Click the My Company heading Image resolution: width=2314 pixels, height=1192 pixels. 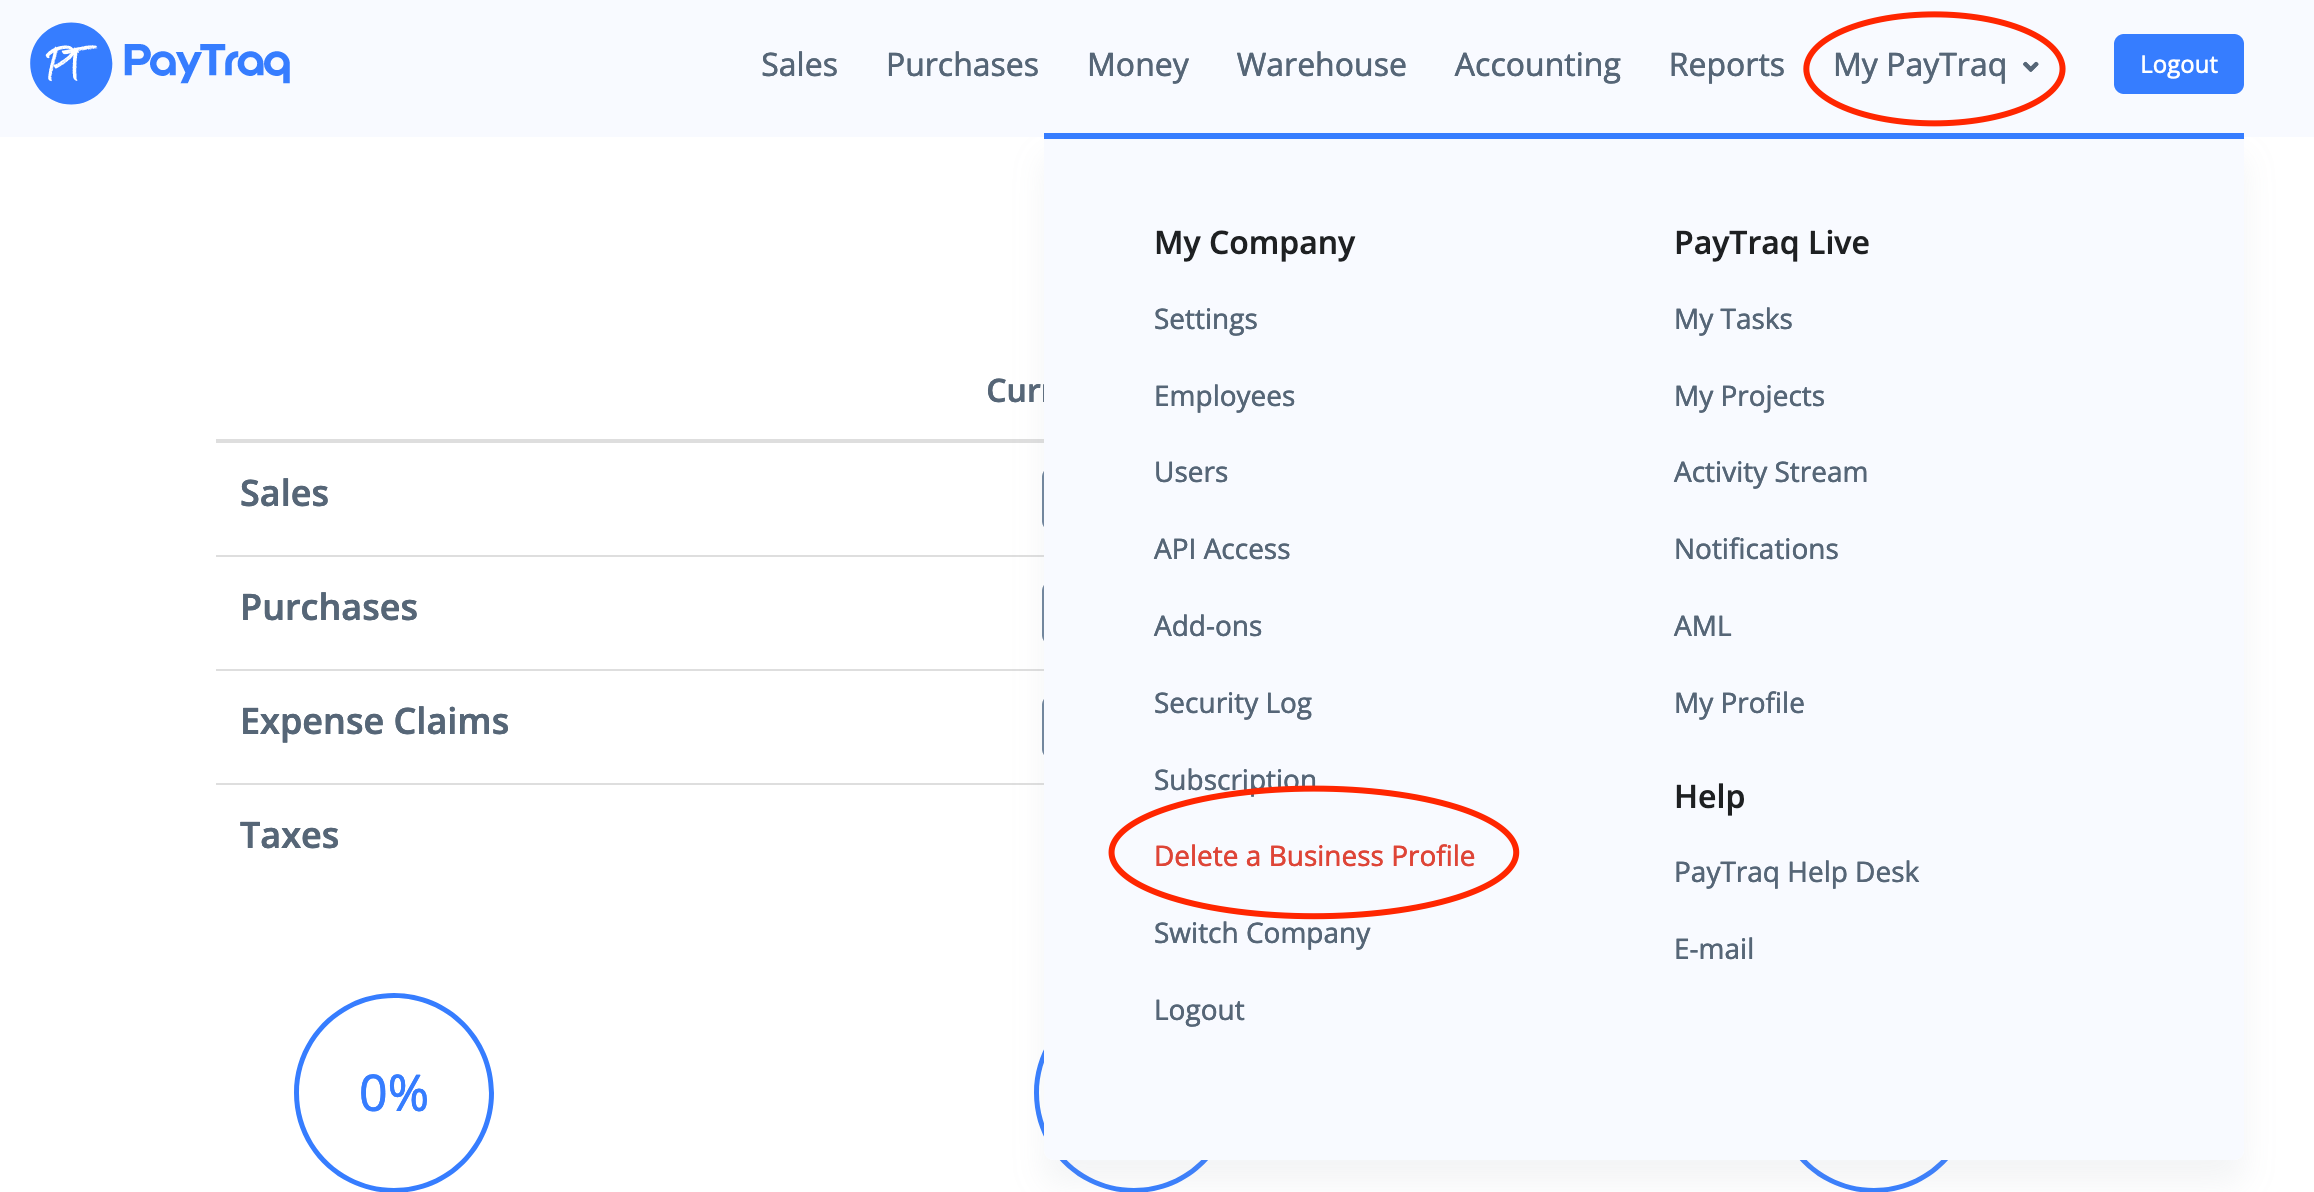point(1254,243)
